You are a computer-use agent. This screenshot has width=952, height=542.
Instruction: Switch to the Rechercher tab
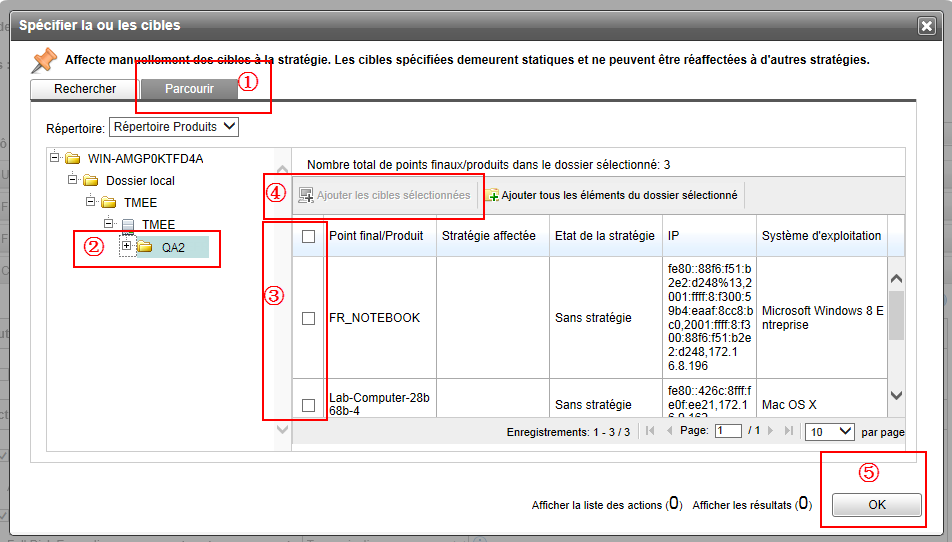click(x=85, y=89)
